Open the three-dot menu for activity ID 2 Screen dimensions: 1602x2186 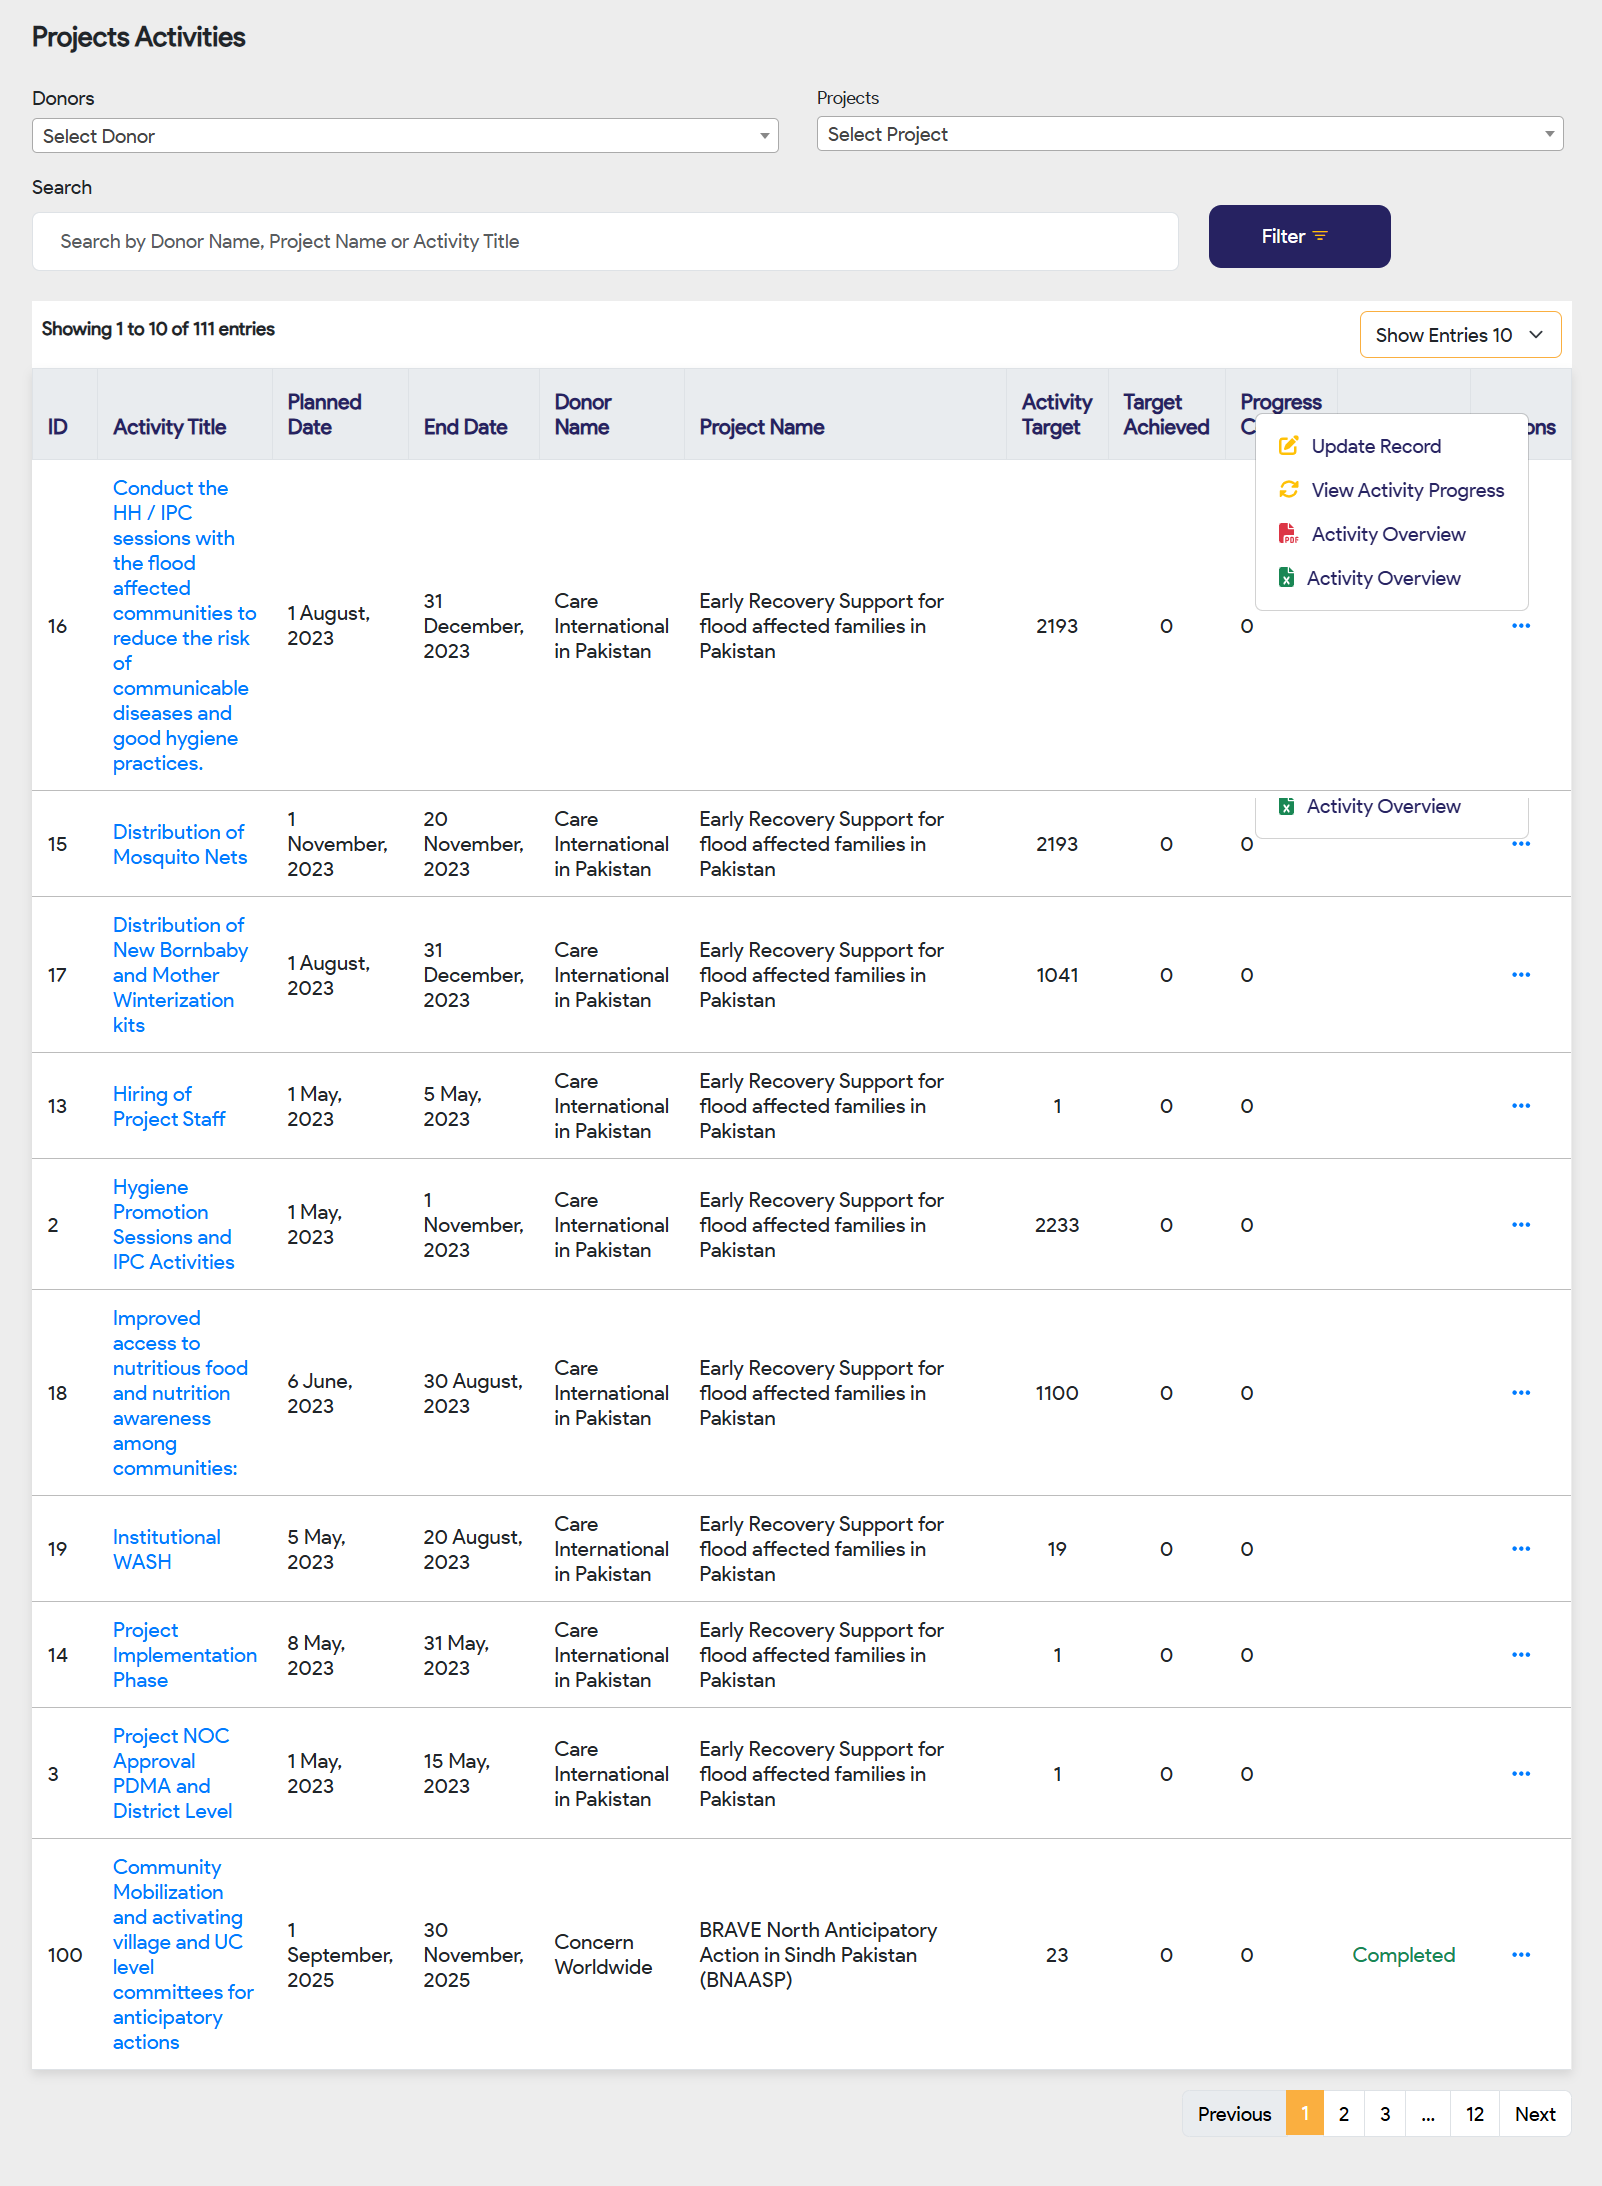[x=1520, y=1225]
